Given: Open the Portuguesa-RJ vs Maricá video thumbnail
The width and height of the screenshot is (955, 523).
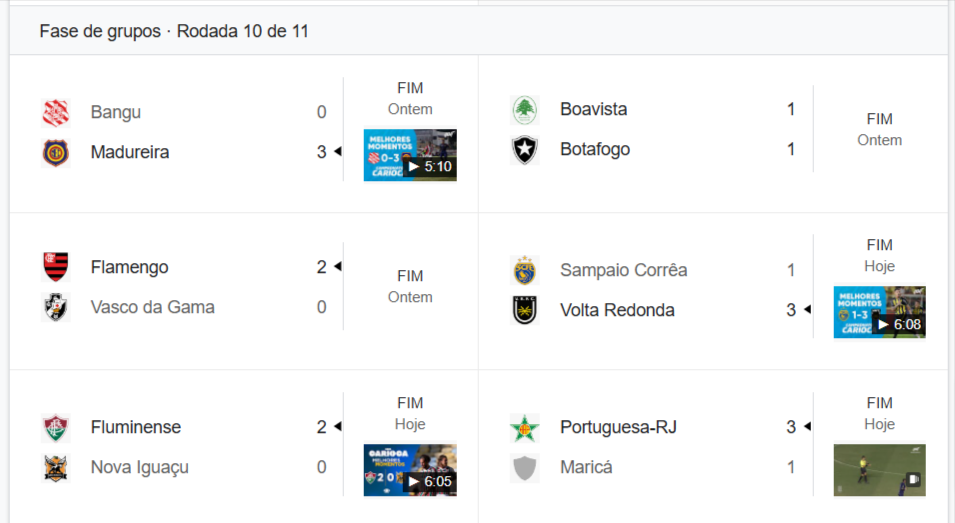Looking at the screenshot, I should tap(879, 470).
